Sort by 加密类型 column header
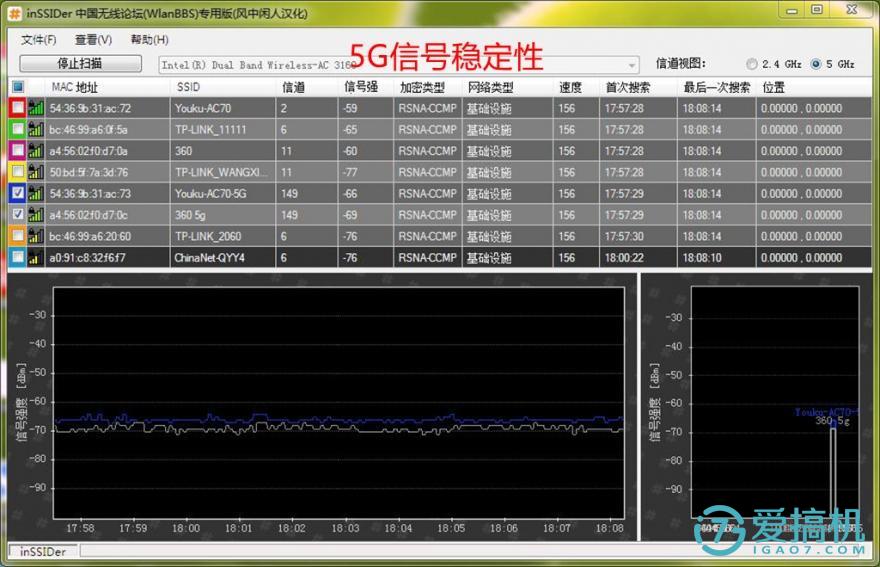The image size is (880, 567). coord(428,87)
